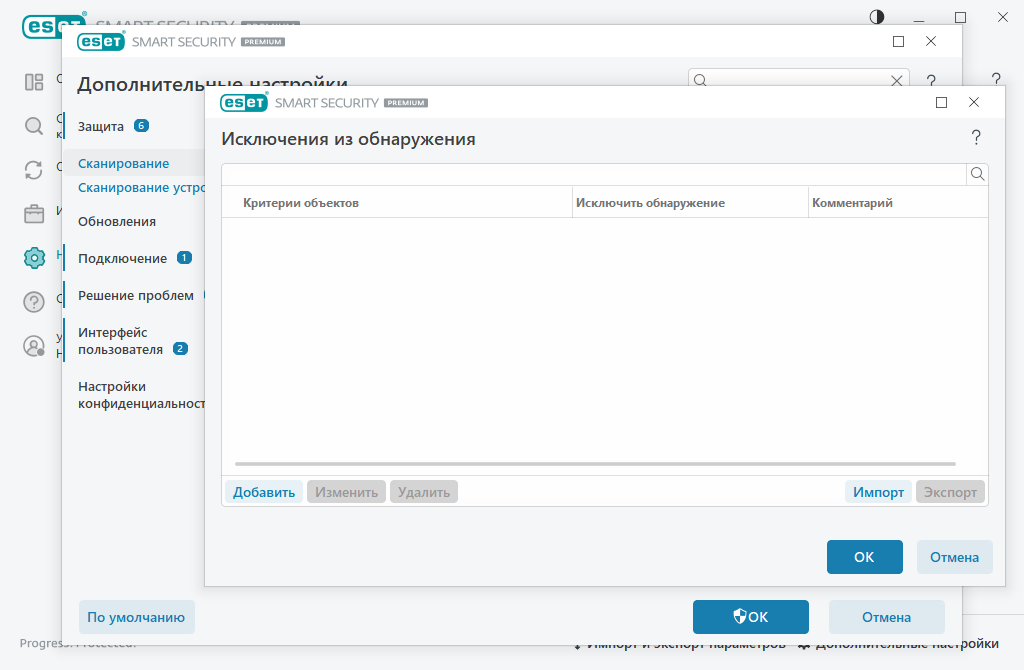Open help and support icon in main sidebar

point(34,302)
